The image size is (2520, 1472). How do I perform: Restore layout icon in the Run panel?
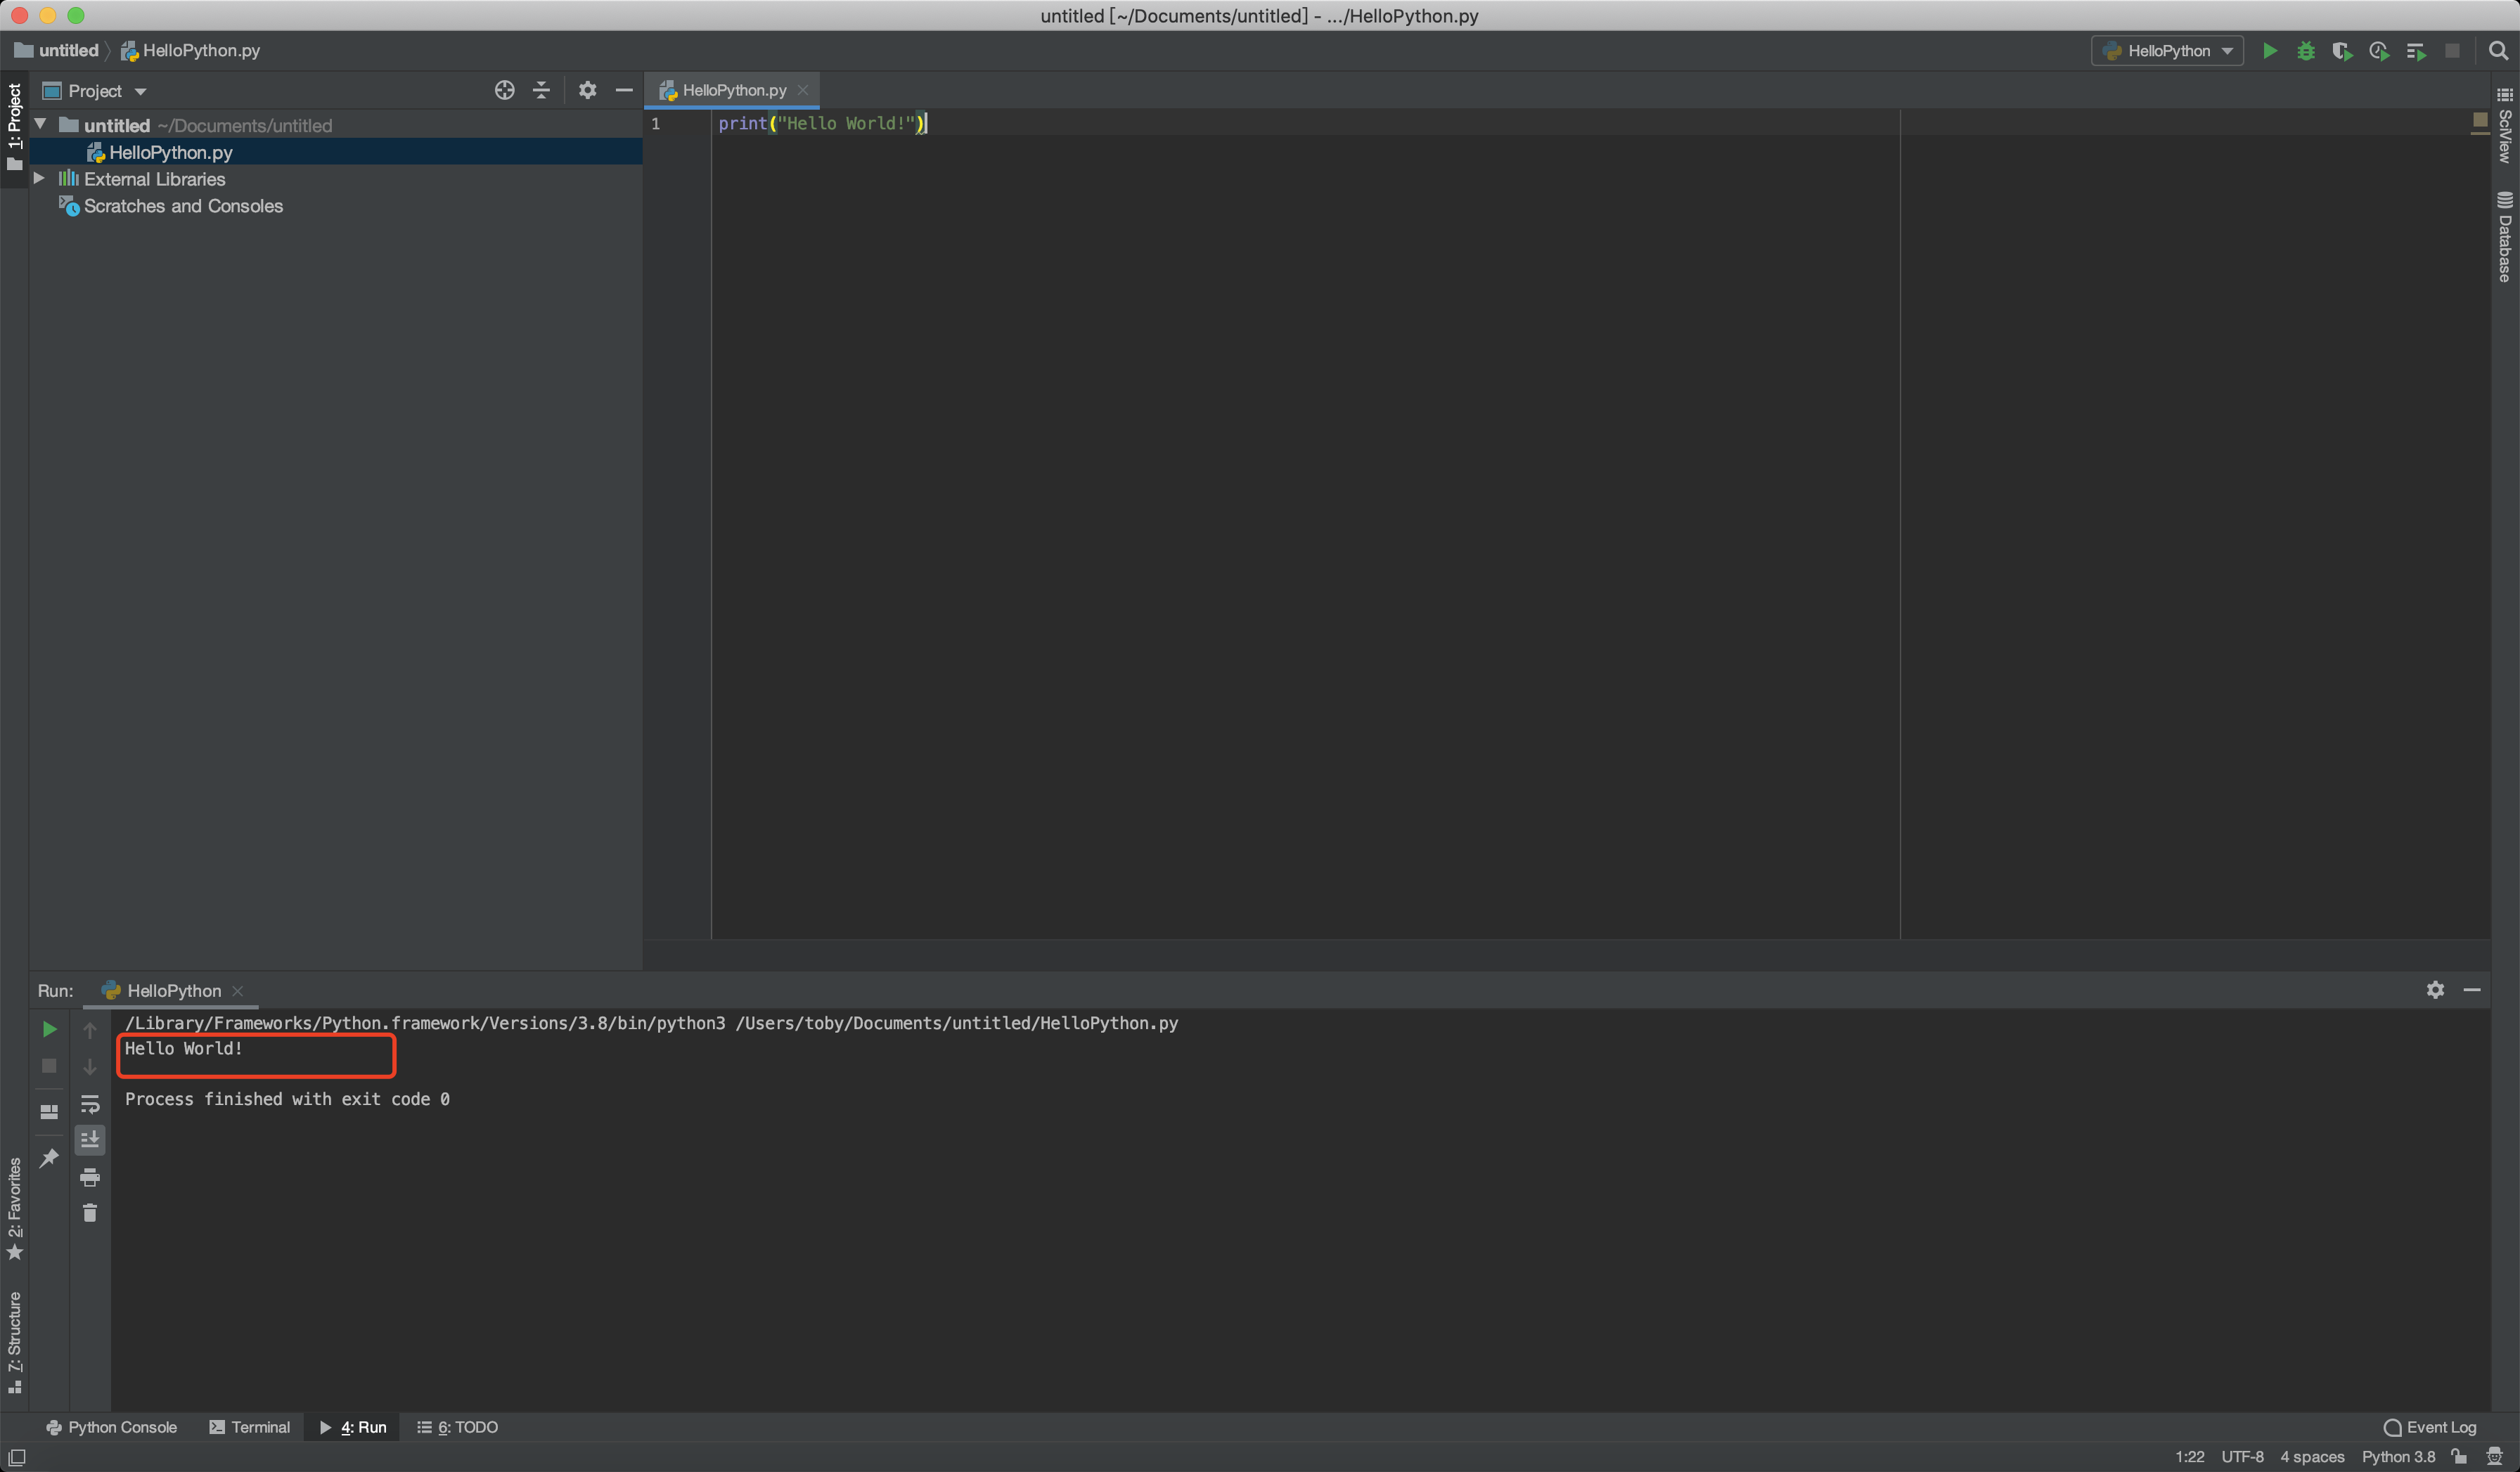coord(49,1111)
